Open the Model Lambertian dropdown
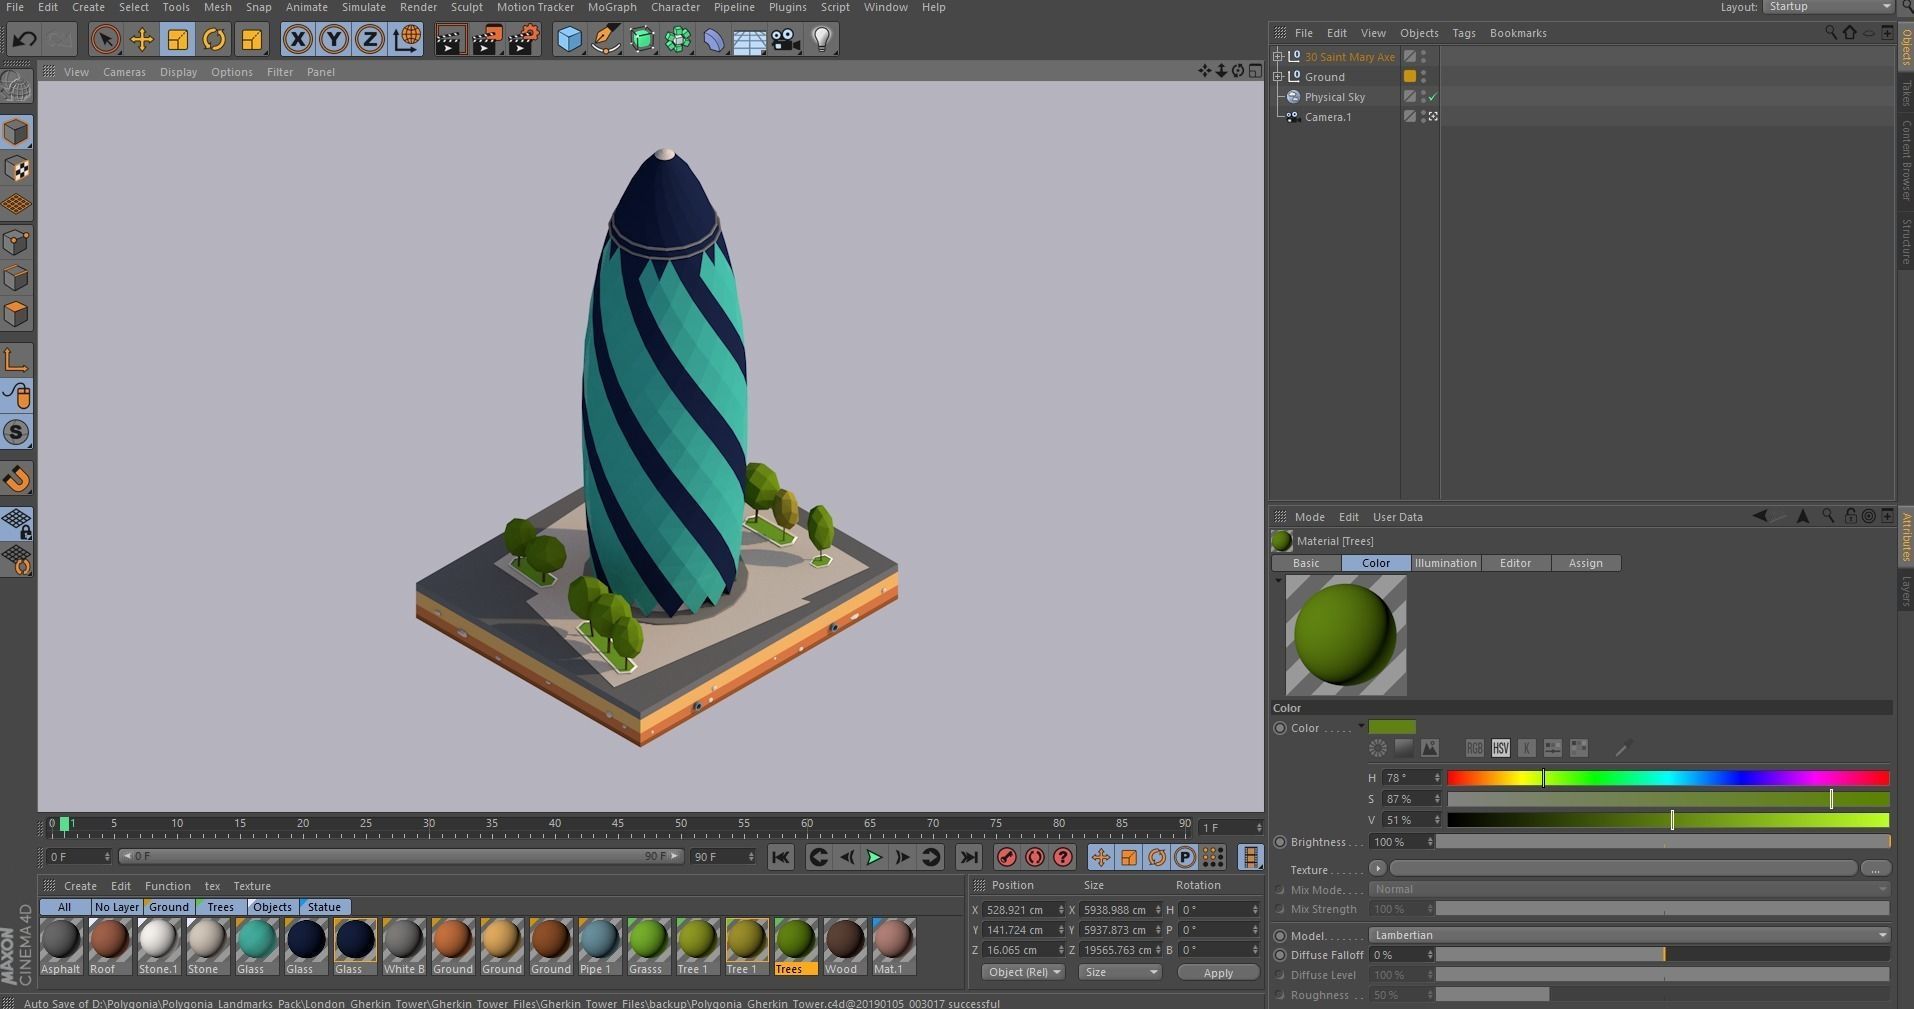 (x=1630, y=935)
